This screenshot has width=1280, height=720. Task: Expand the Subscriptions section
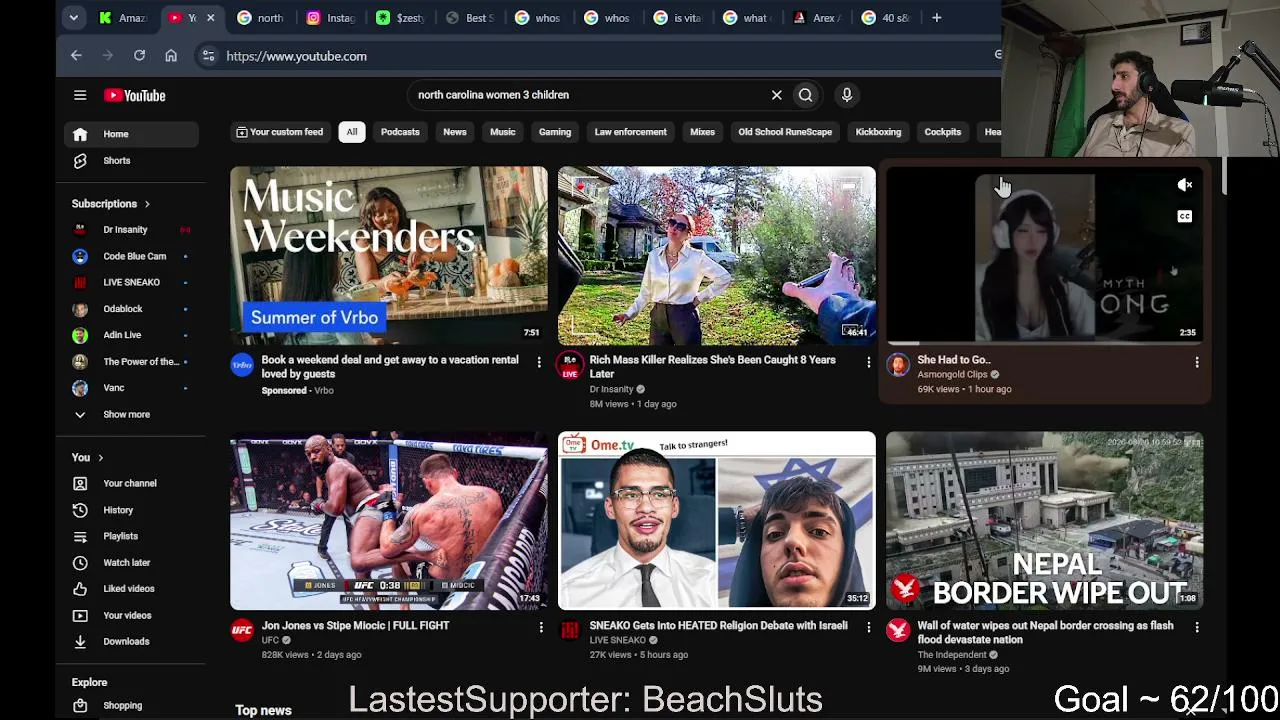[111, 204]
